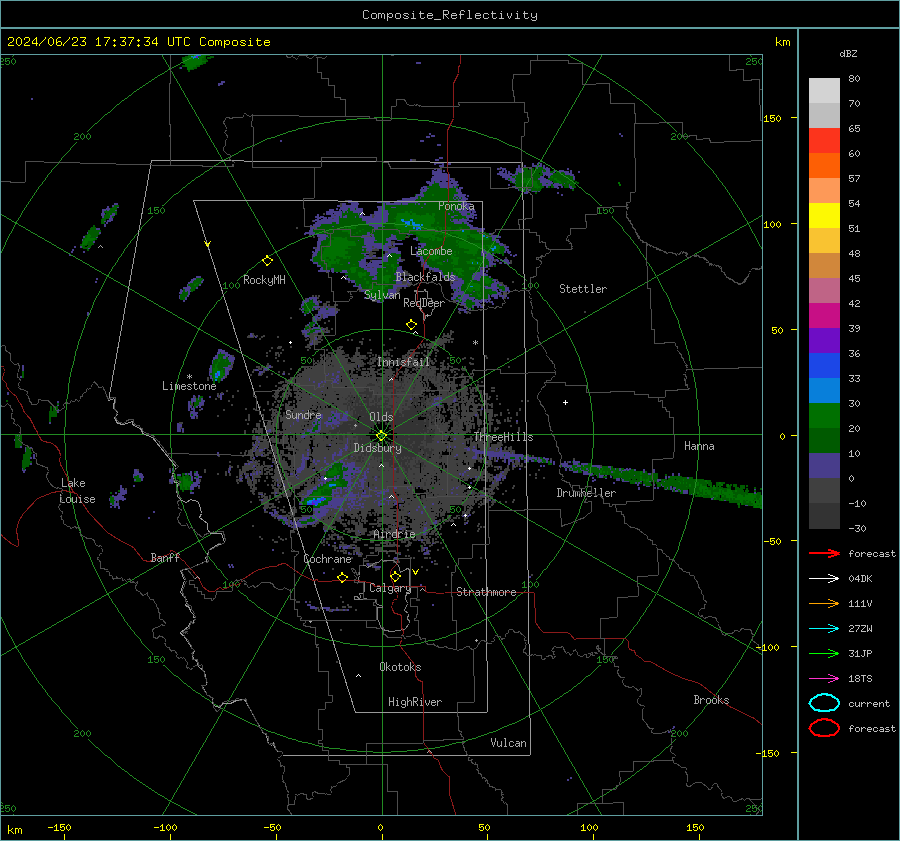The width and height of the screenshot is (900, 841).
Task: Select the purple swatch between 39 and 36 dBZ
Action: [x=824, y=340]
